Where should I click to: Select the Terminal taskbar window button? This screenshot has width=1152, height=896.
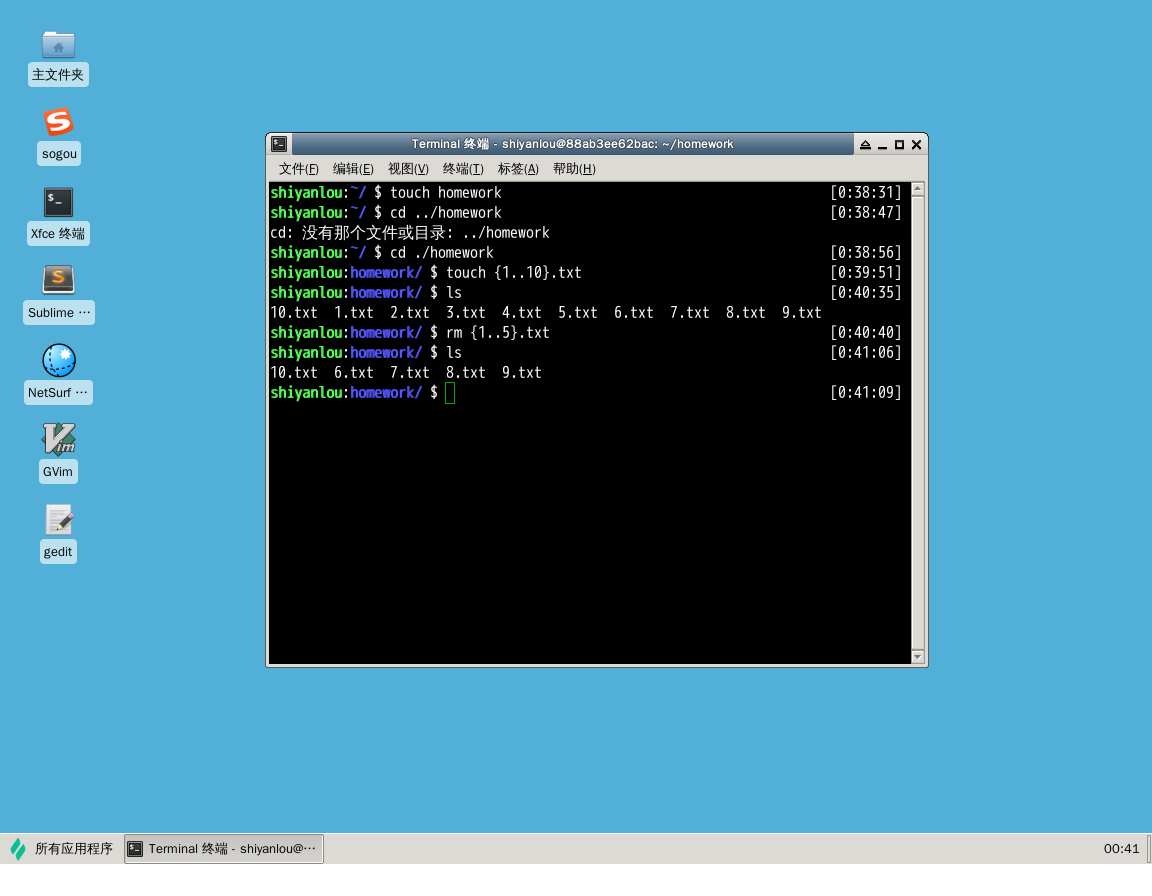[x=222, y=848]
